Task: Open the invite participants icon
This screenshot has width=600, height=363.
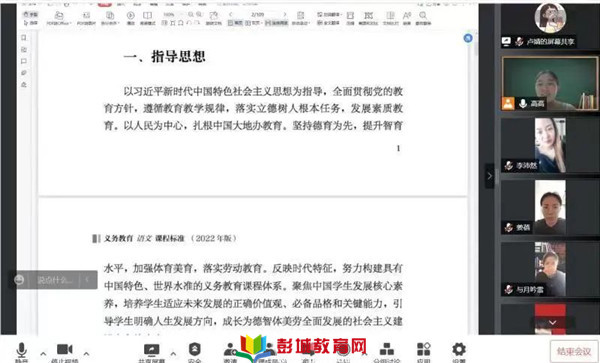Action: [230, 351]
